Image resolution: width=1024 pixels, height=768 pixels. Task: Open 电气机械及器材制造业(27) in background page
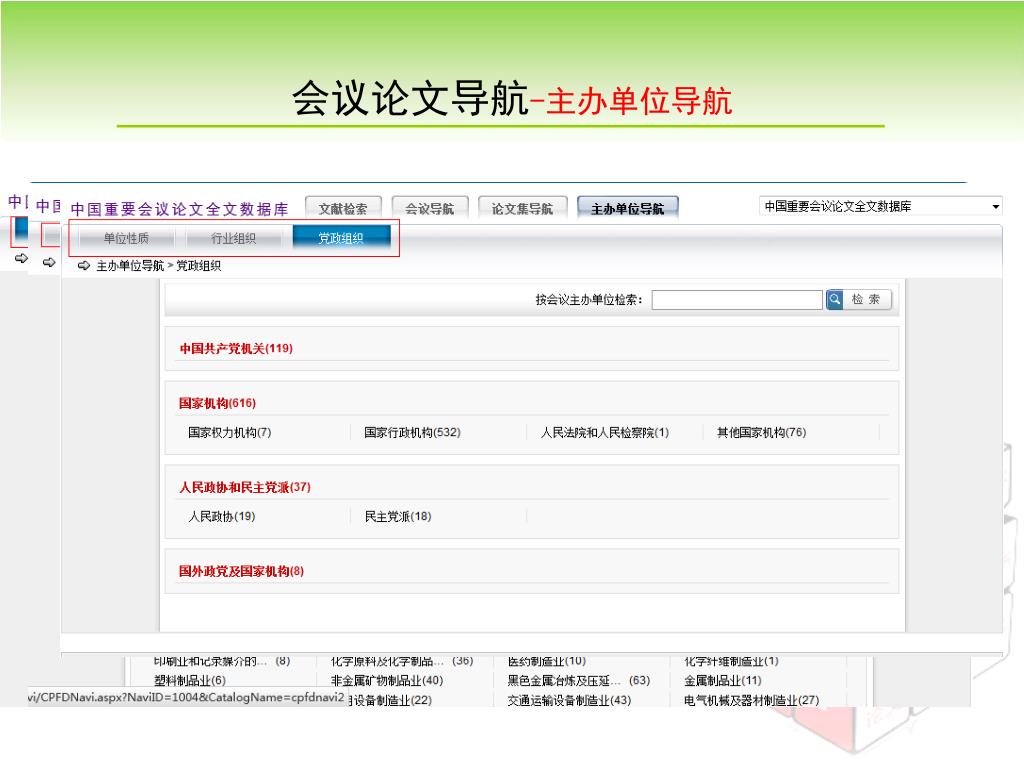coord(752,700)
